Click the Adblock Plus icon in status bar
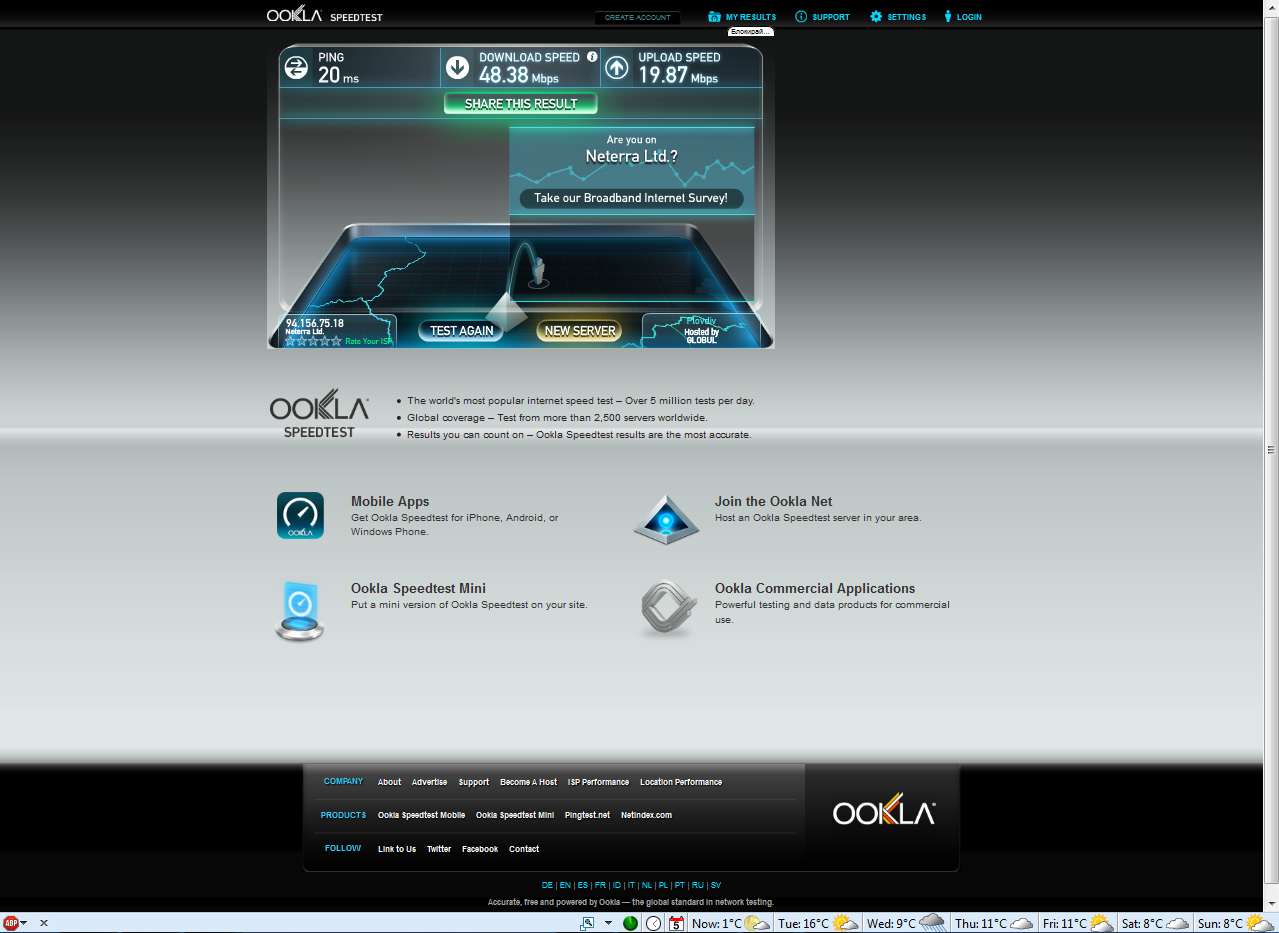 (11, 923)
